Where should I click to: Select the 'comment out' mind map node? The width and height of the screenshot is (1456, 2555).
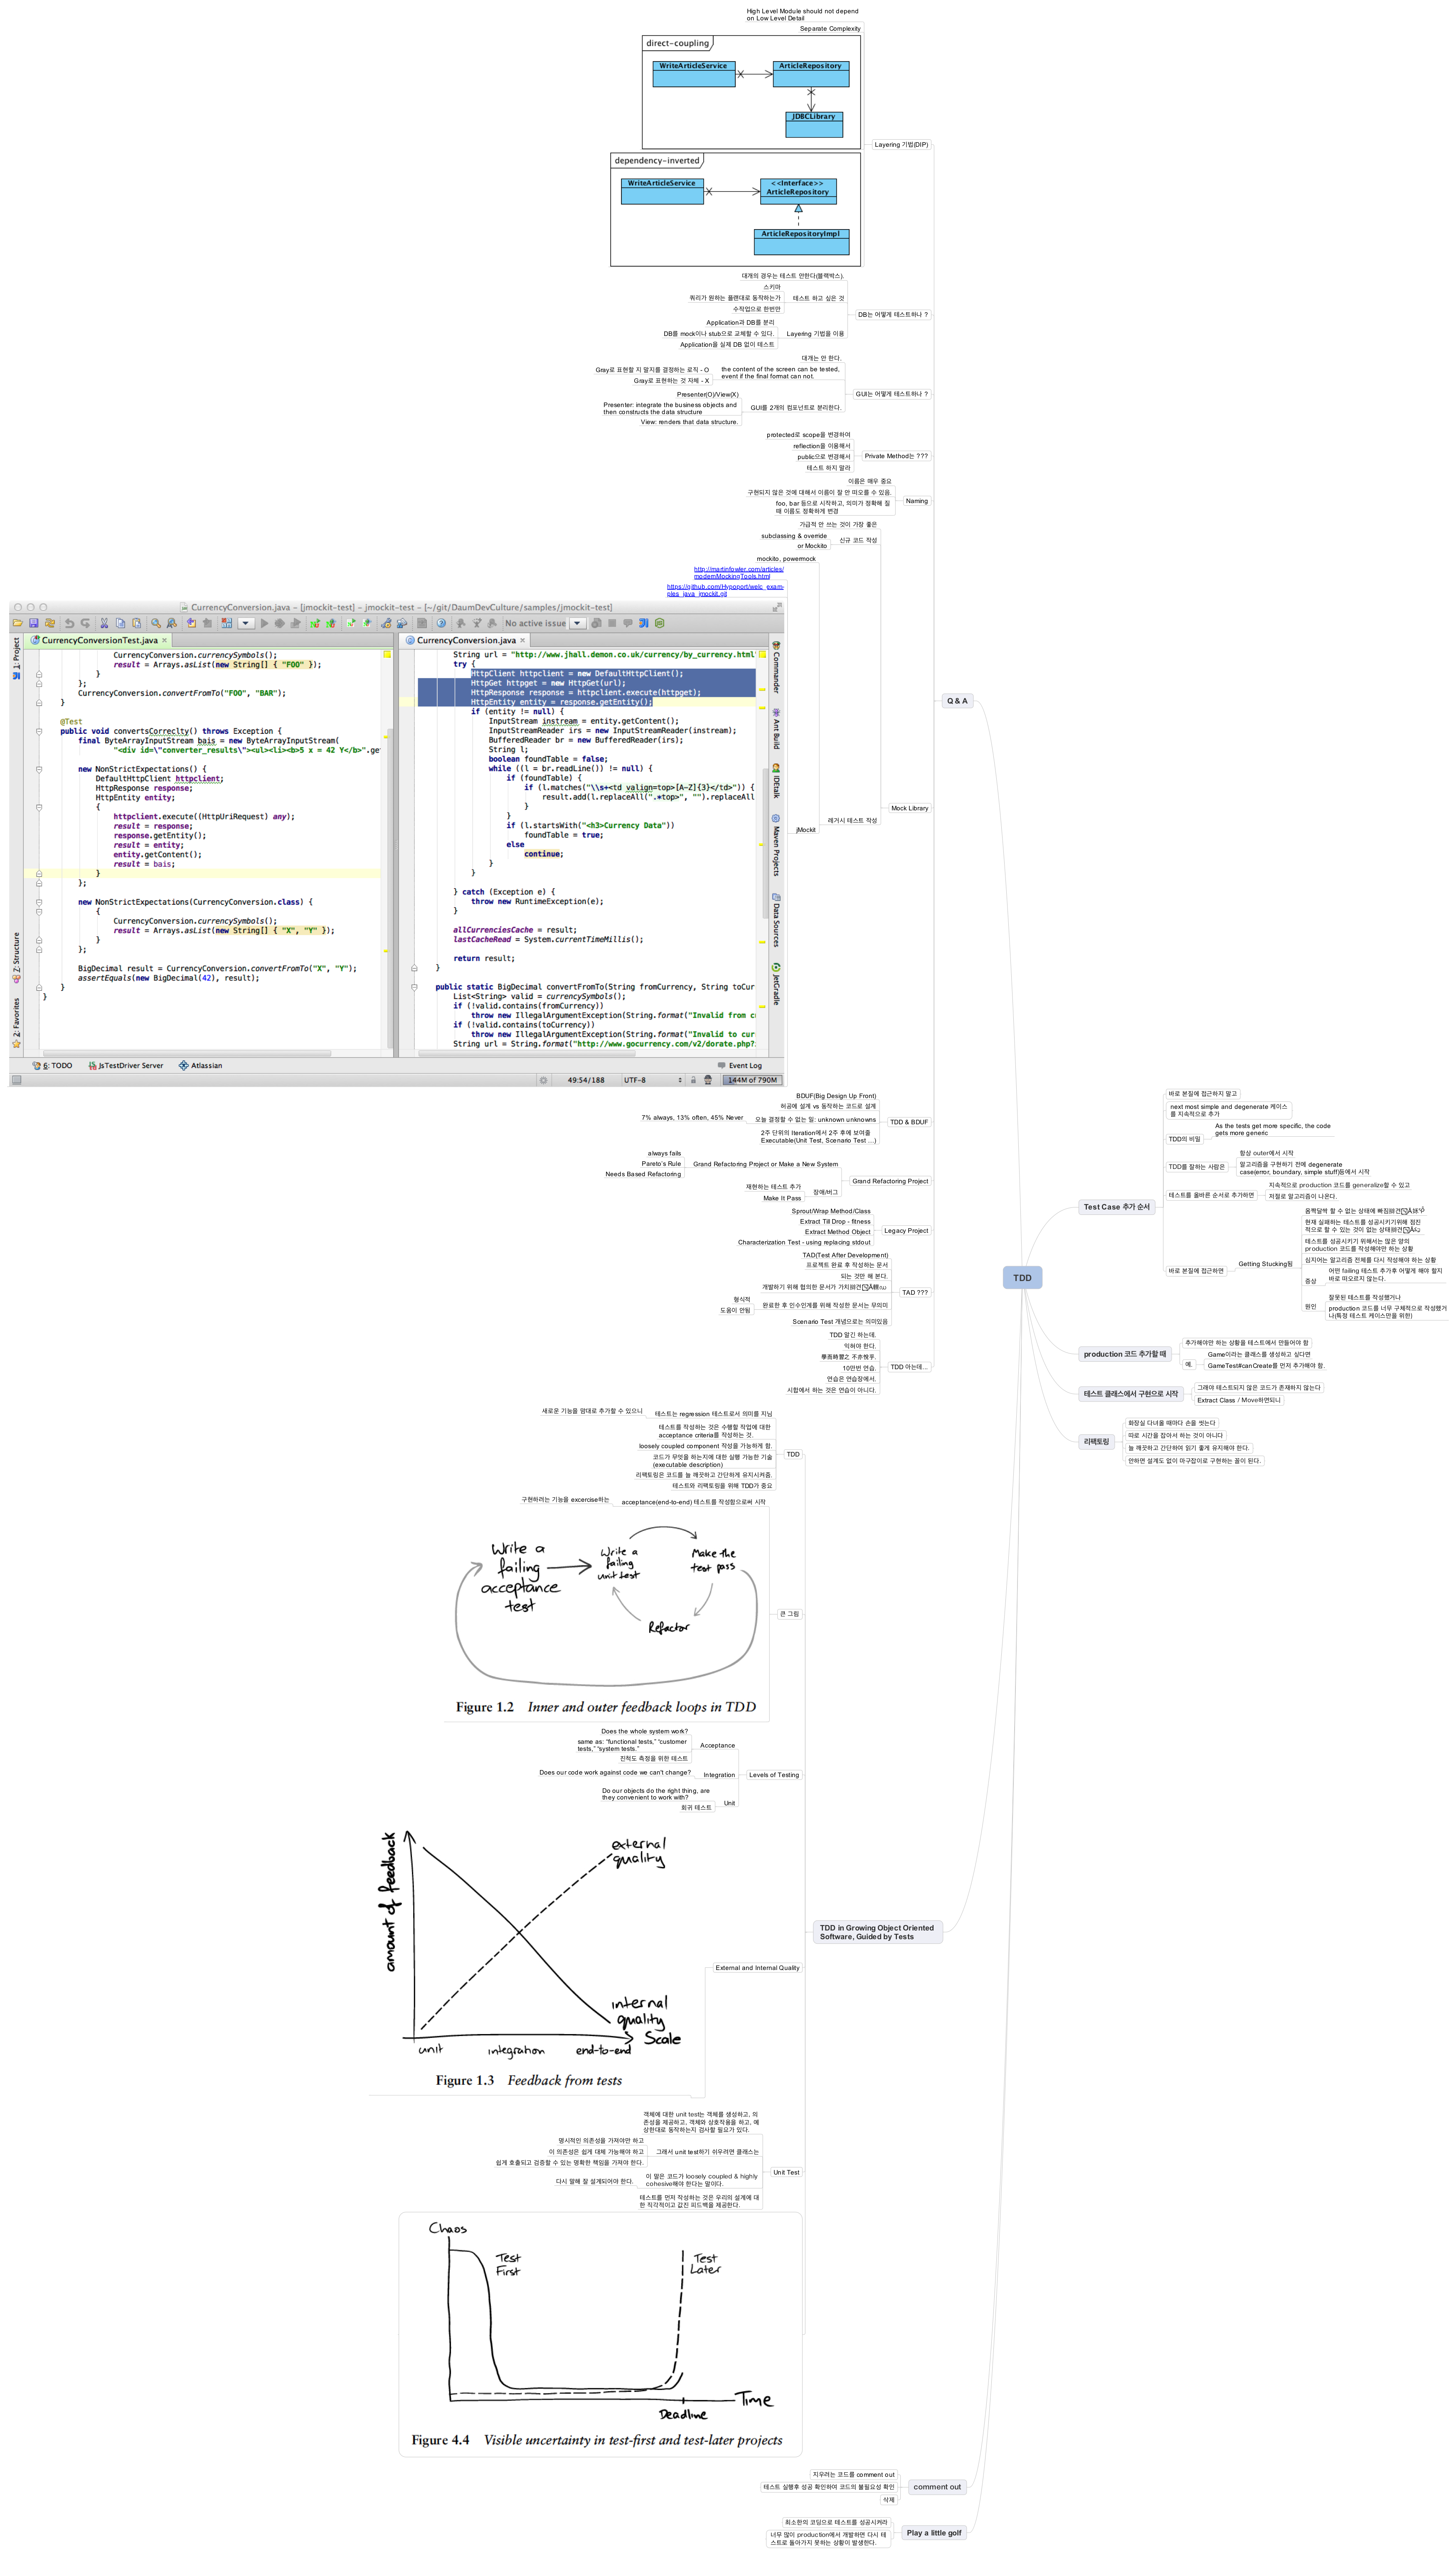tap(937, 2487)
